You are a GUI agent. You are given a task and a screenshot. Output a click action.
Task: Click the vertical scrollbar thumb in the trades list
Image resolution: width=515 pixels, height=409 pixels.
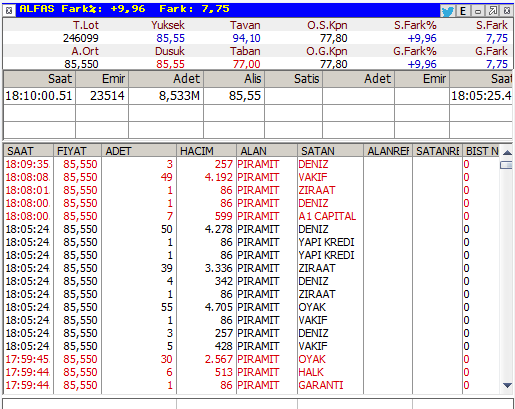[x=507, y=165]
